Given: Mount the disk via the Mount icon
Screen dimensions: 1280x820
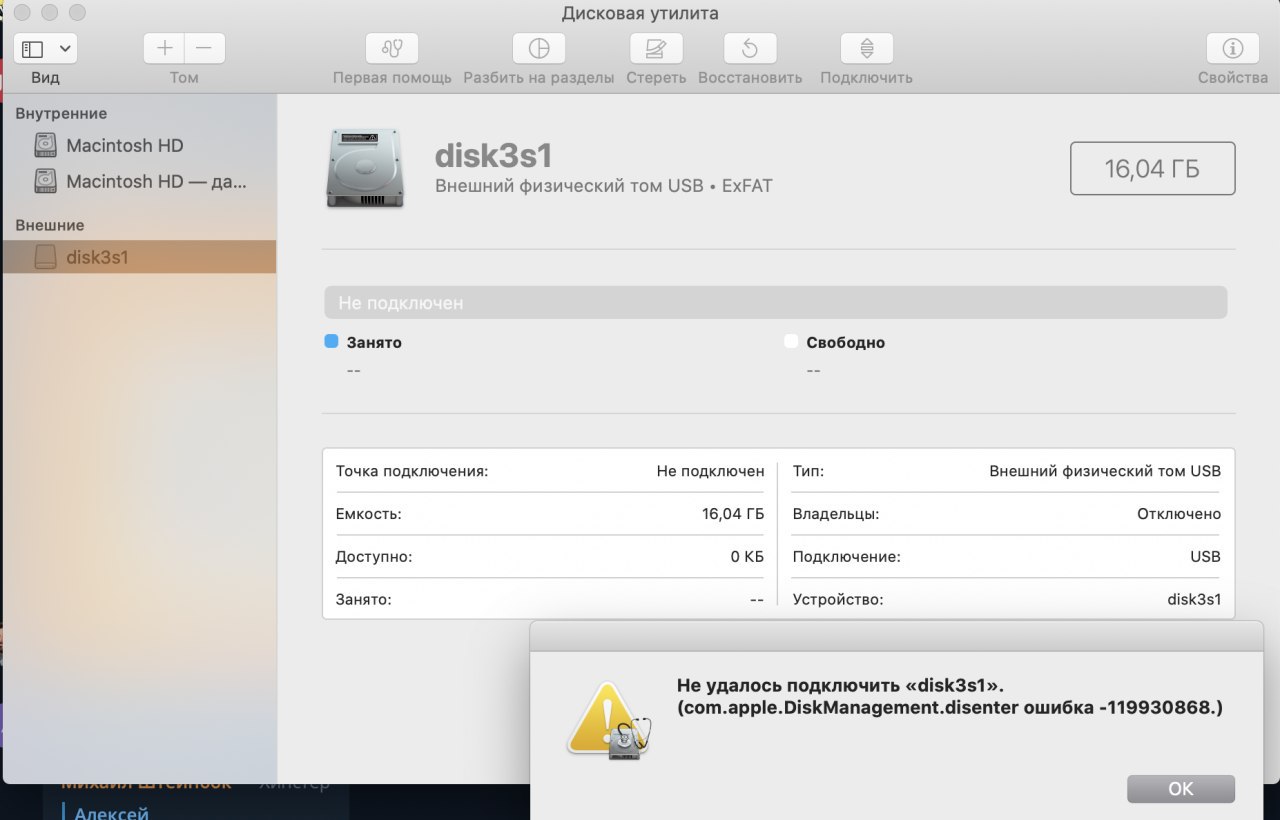Looking at the screenshot, I should 866,48.
